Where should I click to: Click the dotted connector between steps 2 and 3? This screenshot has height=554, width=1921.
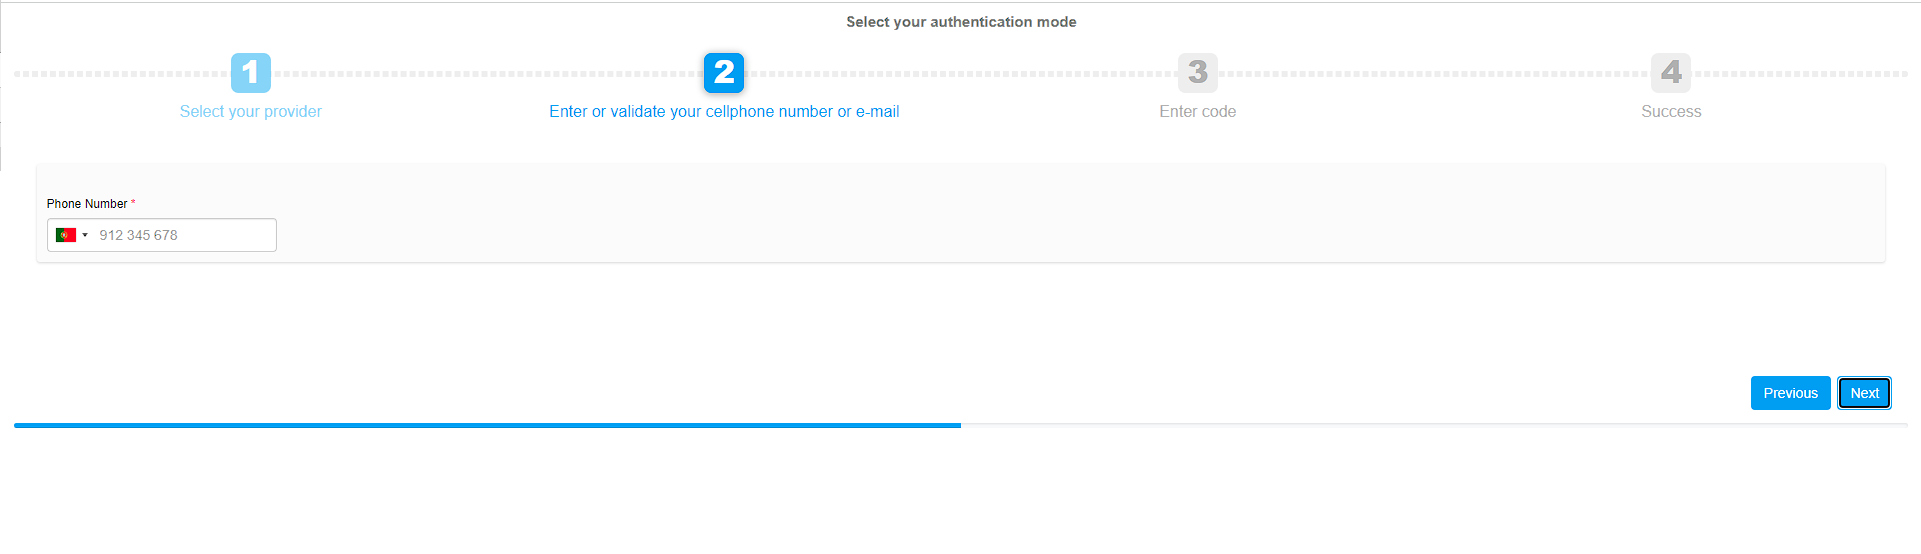point(960,74)
